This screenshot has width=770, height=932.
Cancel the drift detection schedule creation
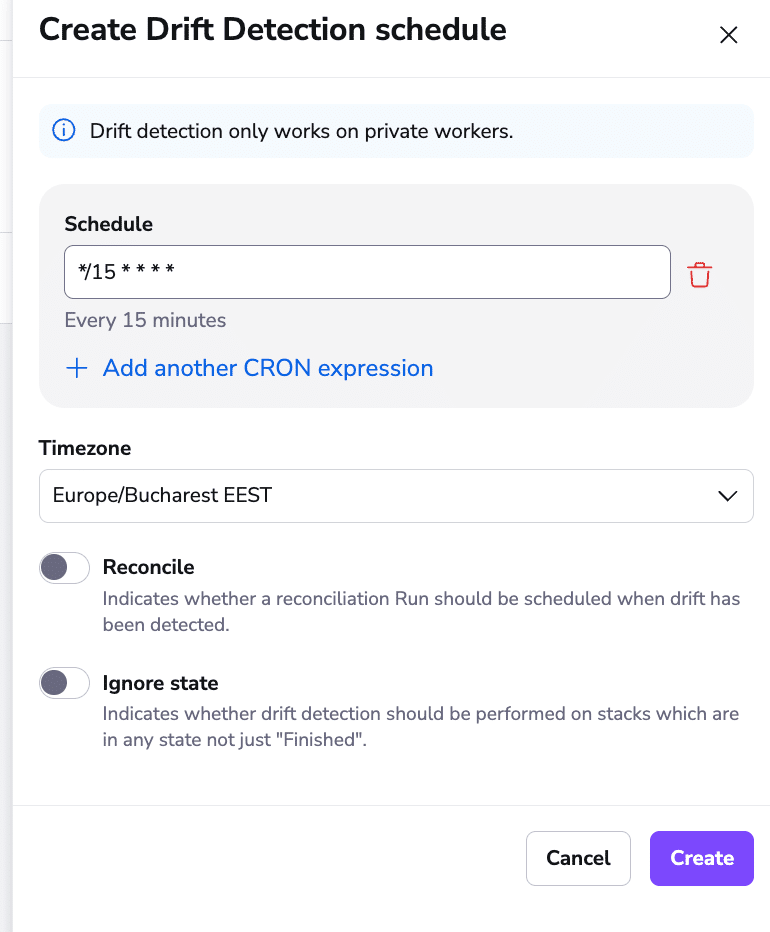tap(578, 858)
